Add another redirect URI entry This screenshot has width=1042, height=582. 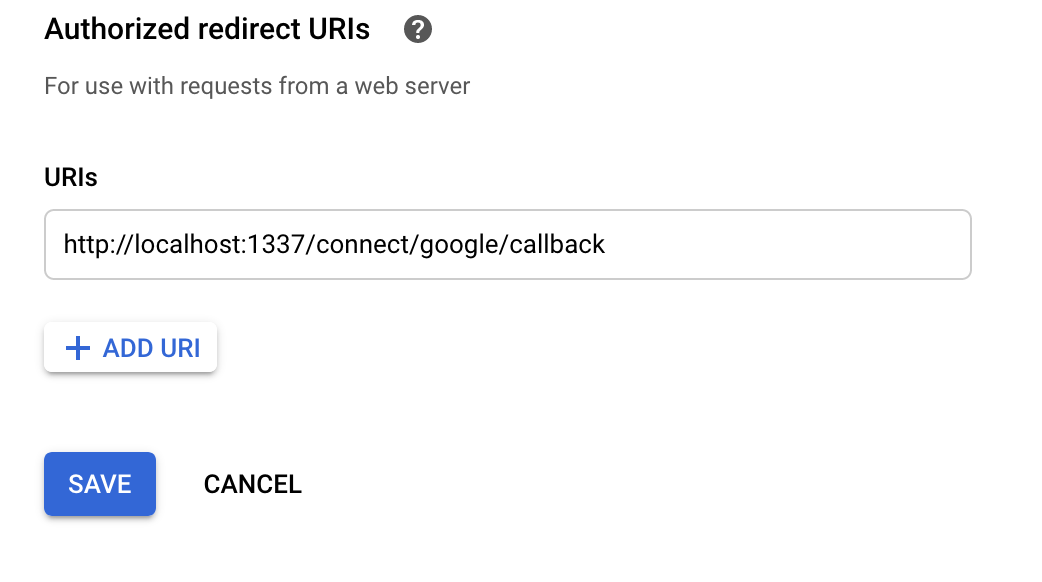(130, 347)
